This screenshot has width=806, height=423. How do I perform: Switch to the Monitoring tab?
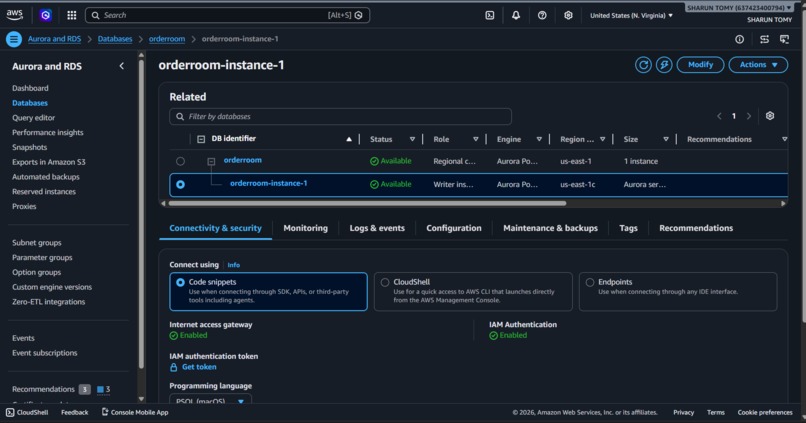(x=305, y=228)
